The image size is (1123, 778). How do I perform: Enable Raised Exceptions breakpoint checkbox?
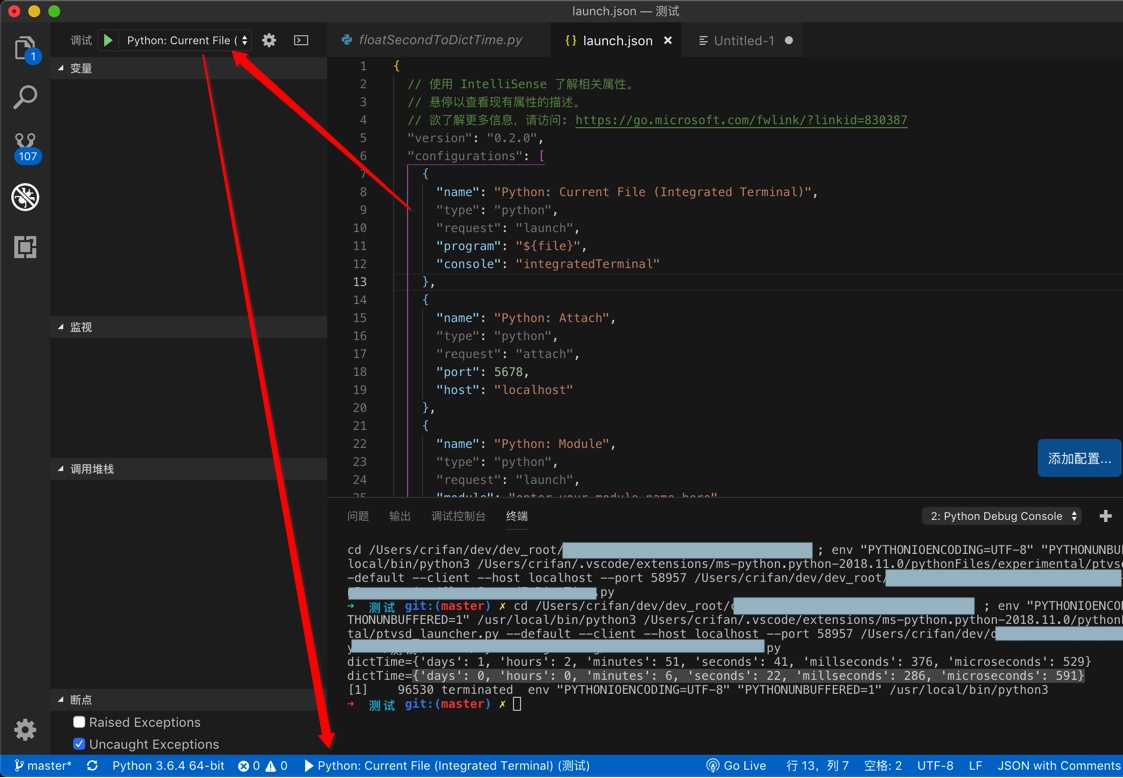pos(79,722)
